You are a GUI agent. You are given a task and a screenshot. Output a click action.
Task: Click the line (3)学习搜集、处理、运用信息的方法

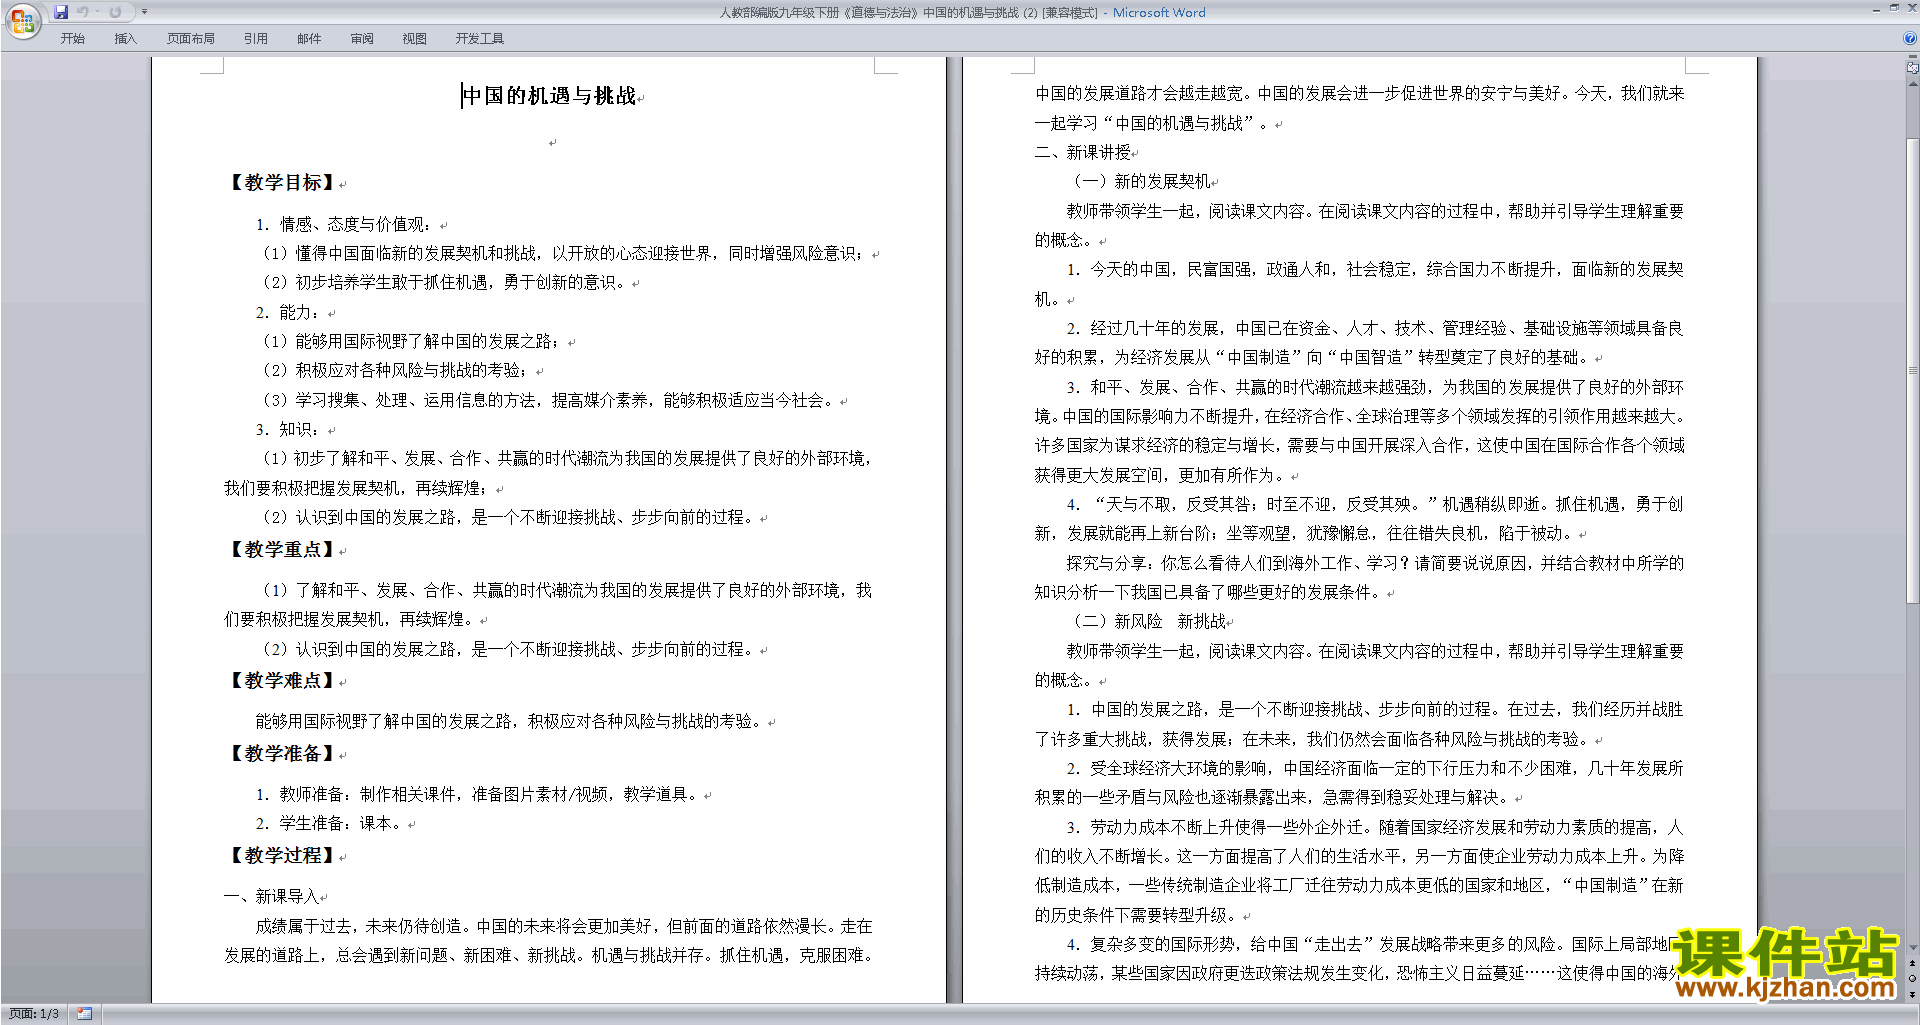point(549,400)
